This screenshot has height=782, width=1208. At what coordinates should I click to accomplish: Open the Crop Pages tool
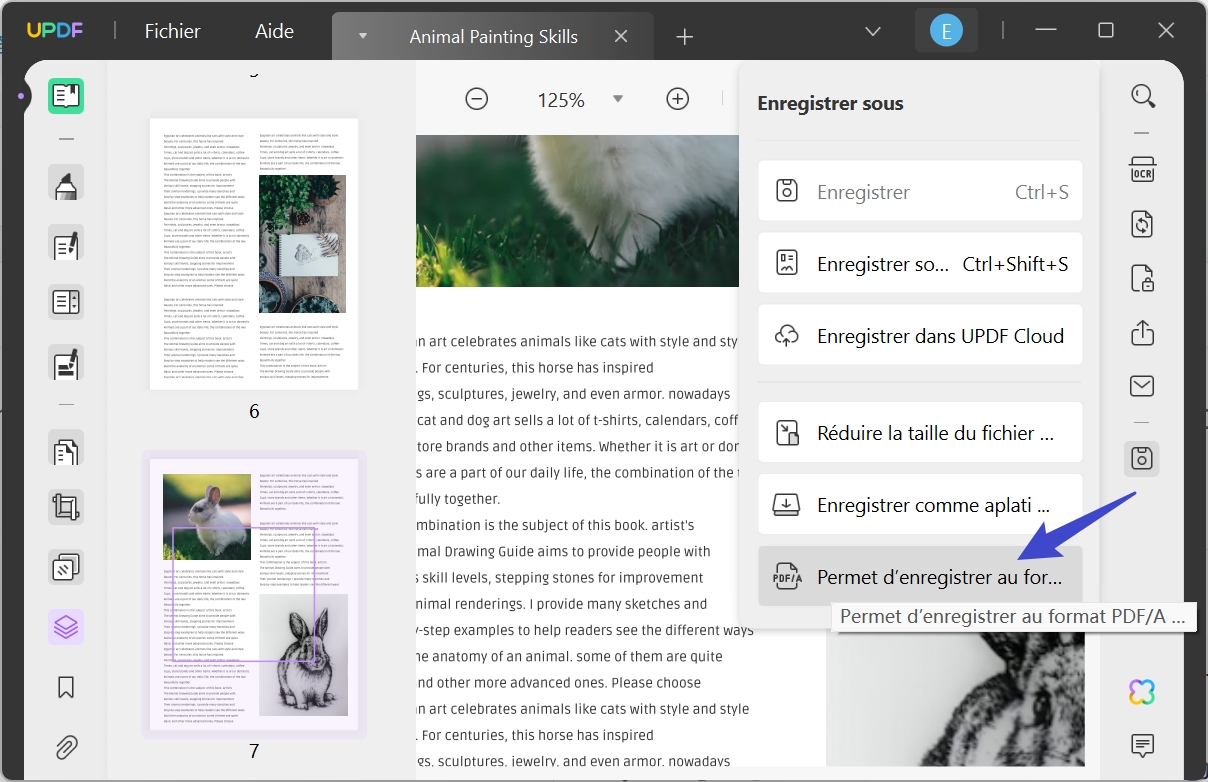pyautogui.click(x=66, y=507)
